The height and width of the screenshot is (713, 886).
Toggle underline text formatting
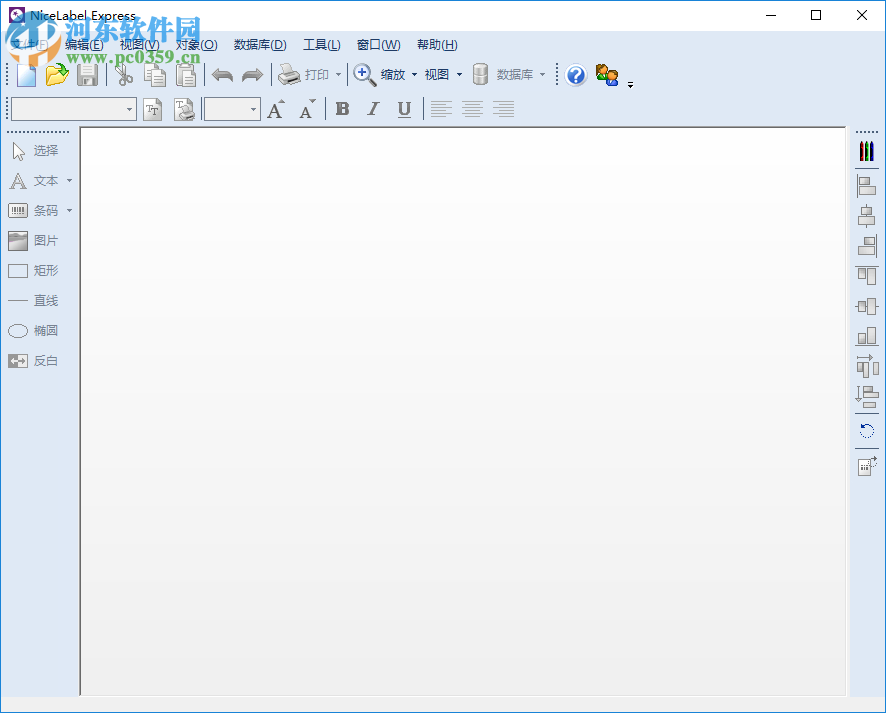[404, 109]
